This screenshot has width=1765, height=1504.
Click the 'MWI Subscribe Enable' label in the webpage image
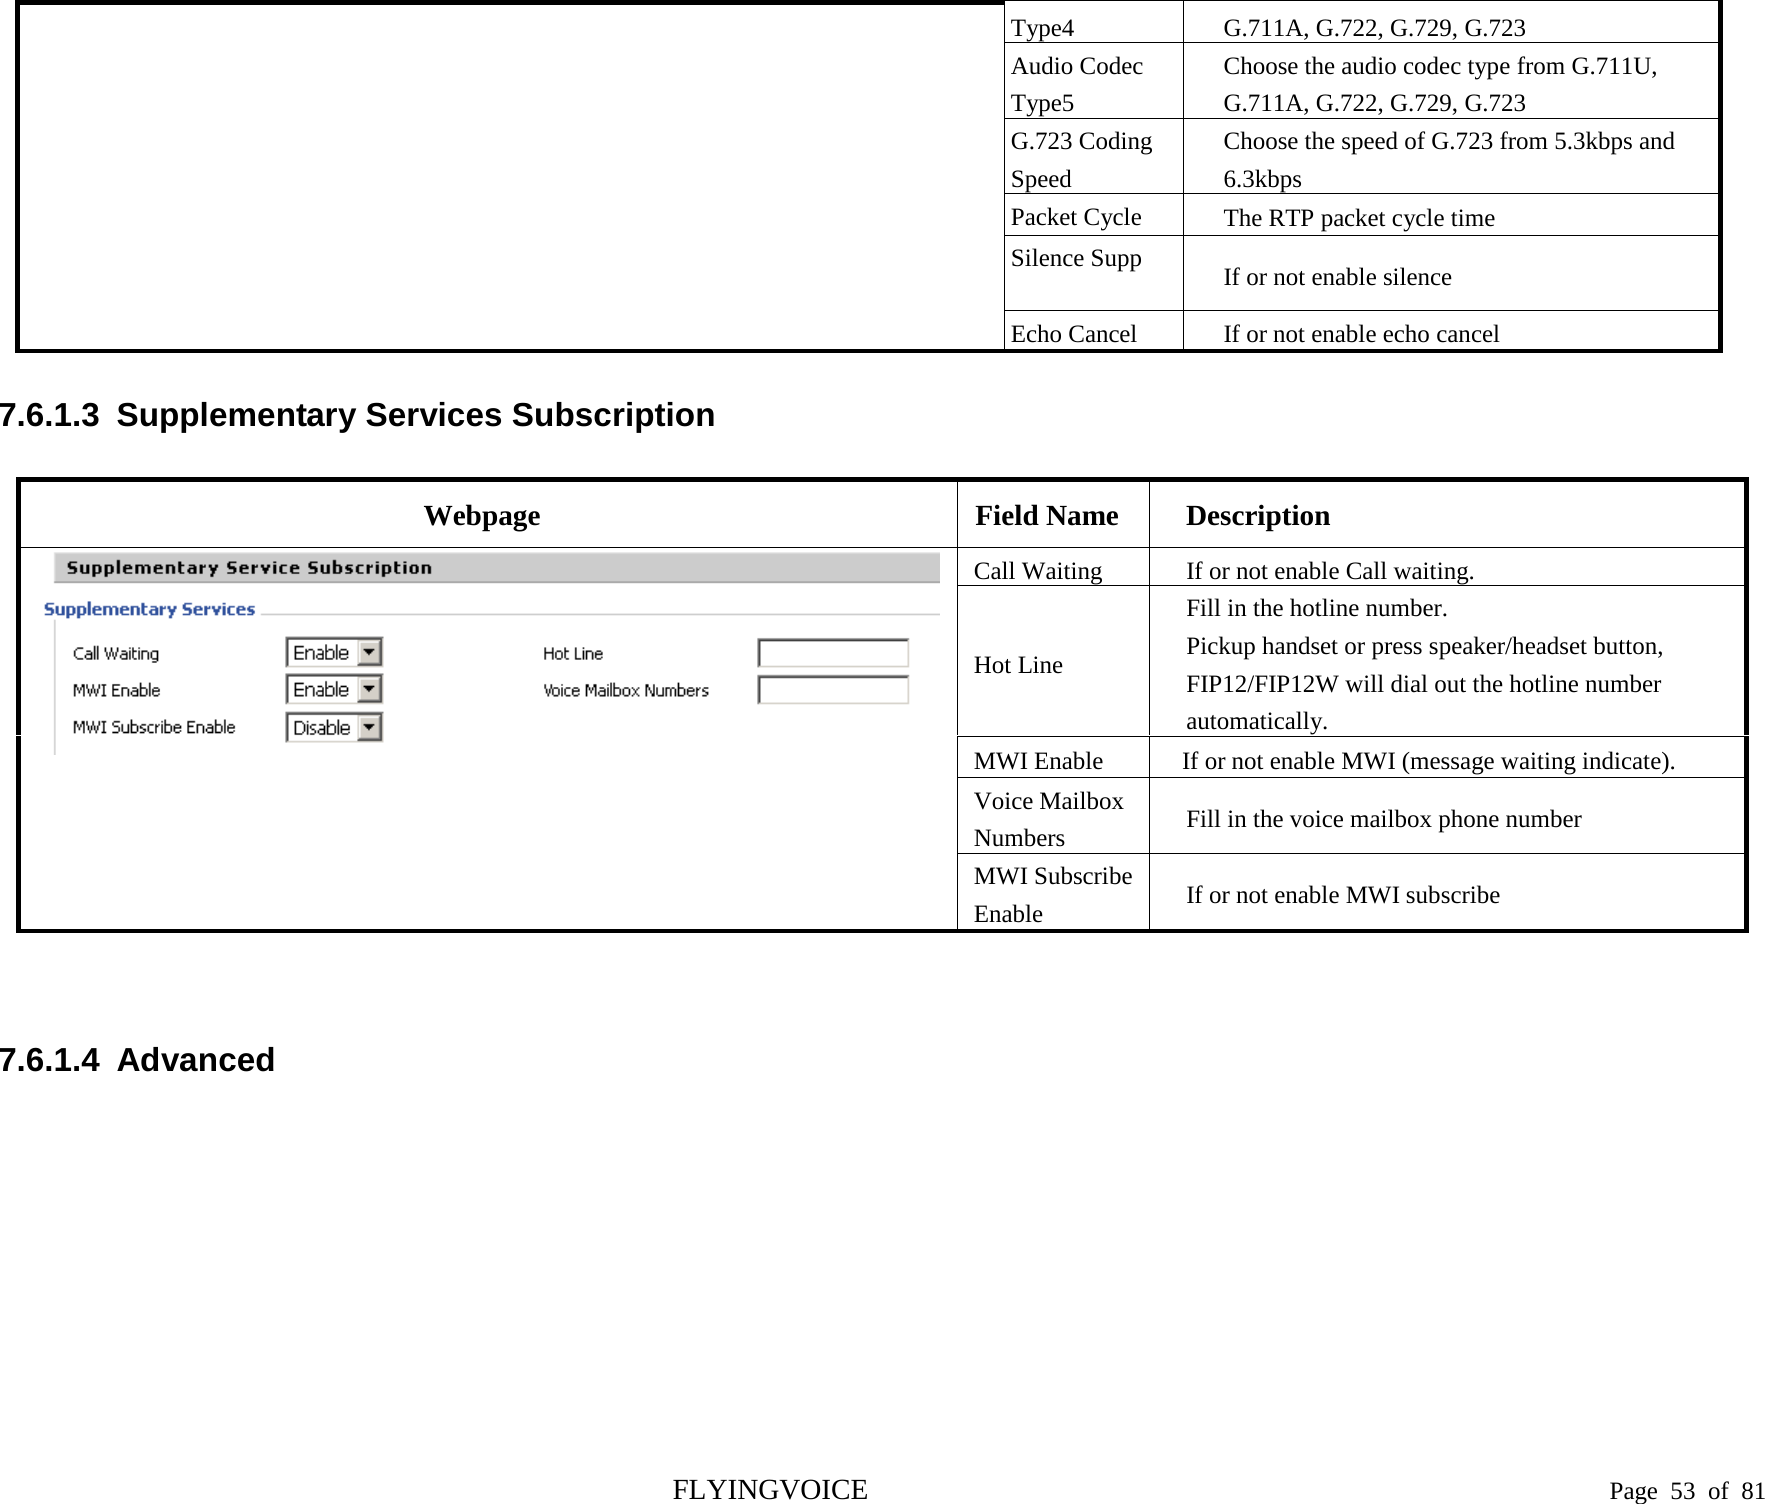point(154,727)
